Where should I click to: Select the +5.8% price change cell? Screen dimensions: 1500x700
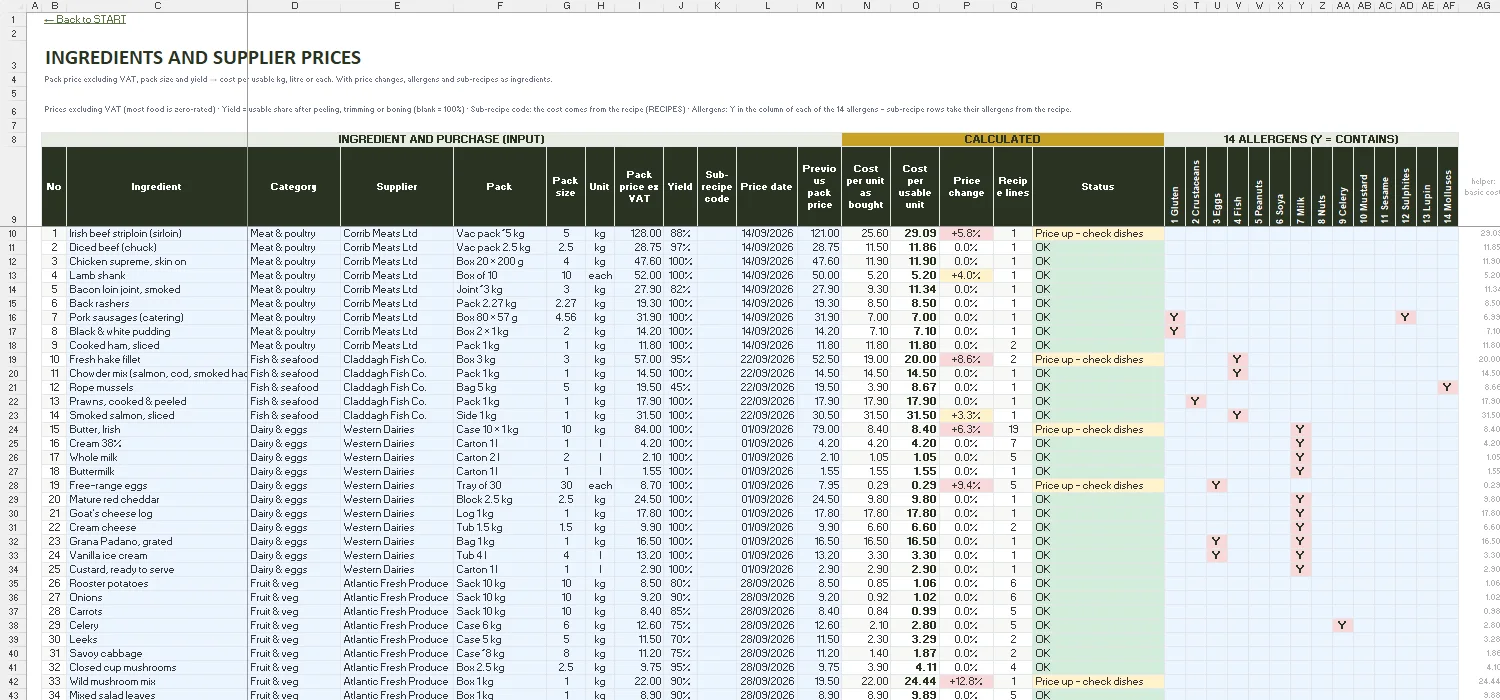[x=966, y=233]
